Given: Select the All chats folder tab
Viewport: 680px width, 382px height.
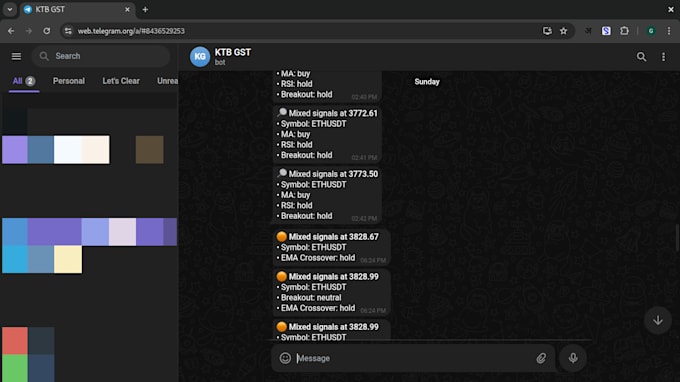Looking at the screenshot, I should pyautogui.click(x=24, y=81).
